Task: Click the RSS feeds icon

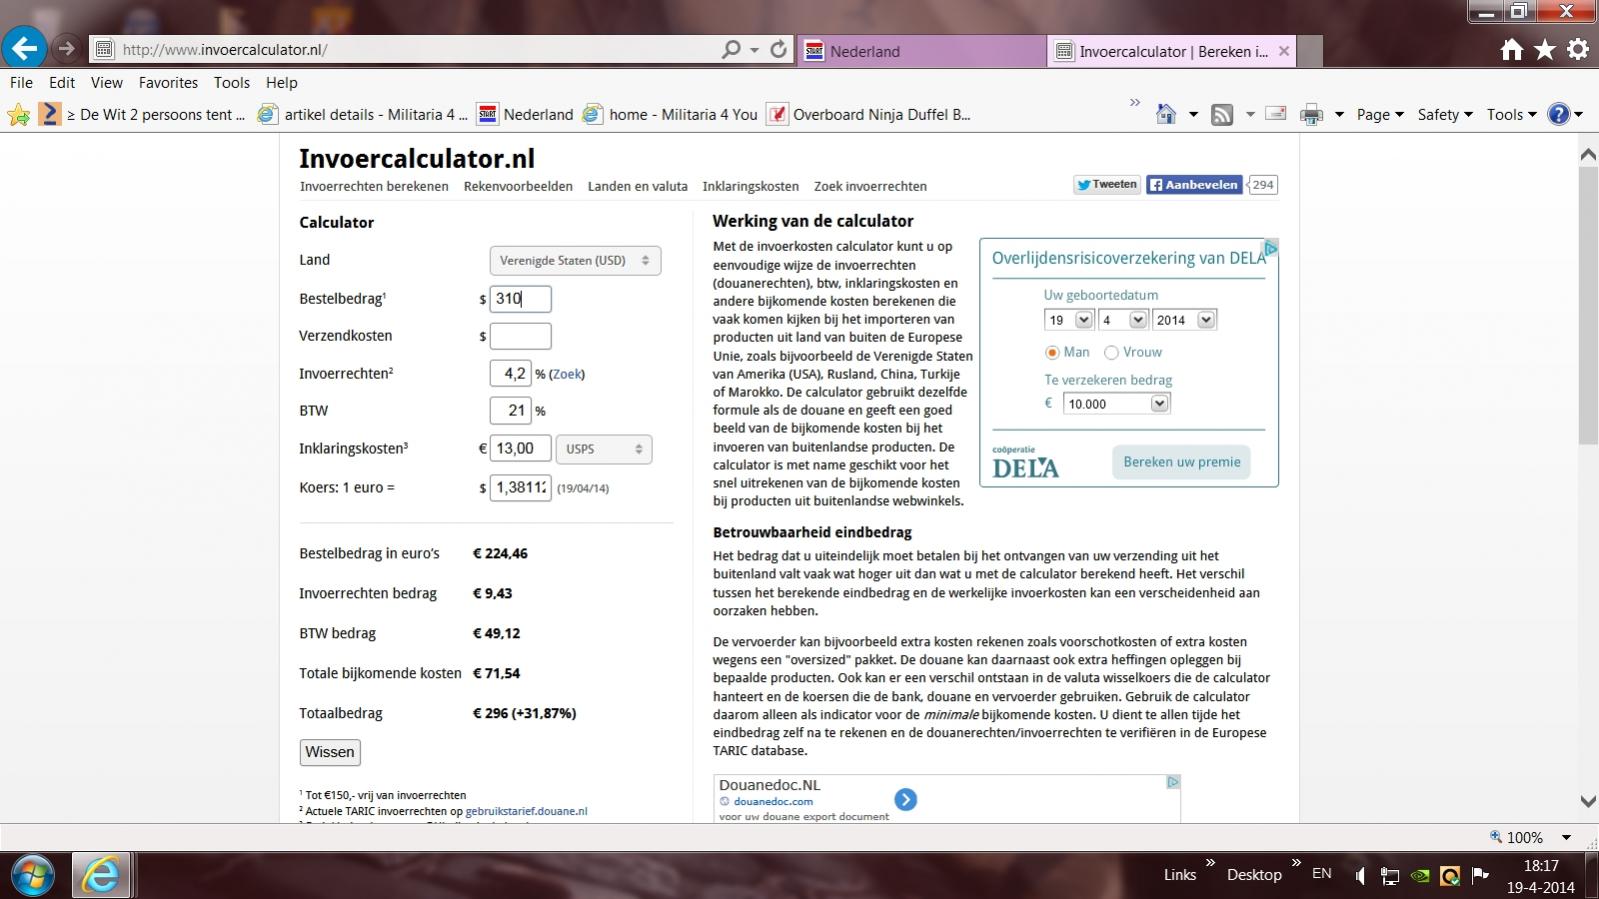Action: click(x=1222, y=115)
